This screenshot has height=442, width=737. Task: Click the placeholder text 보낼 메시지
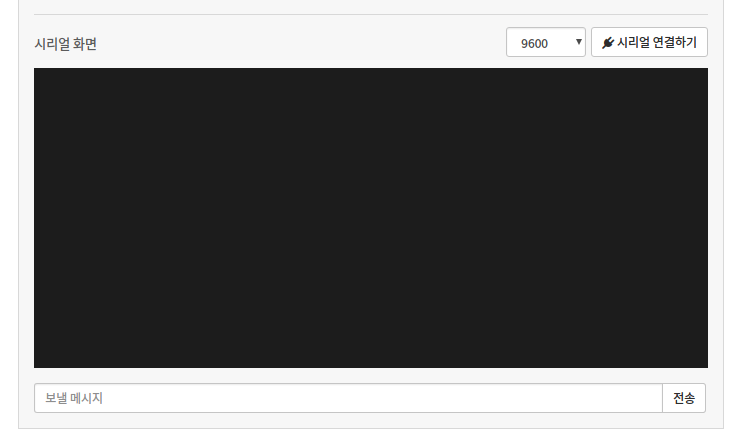click(74, 398)
